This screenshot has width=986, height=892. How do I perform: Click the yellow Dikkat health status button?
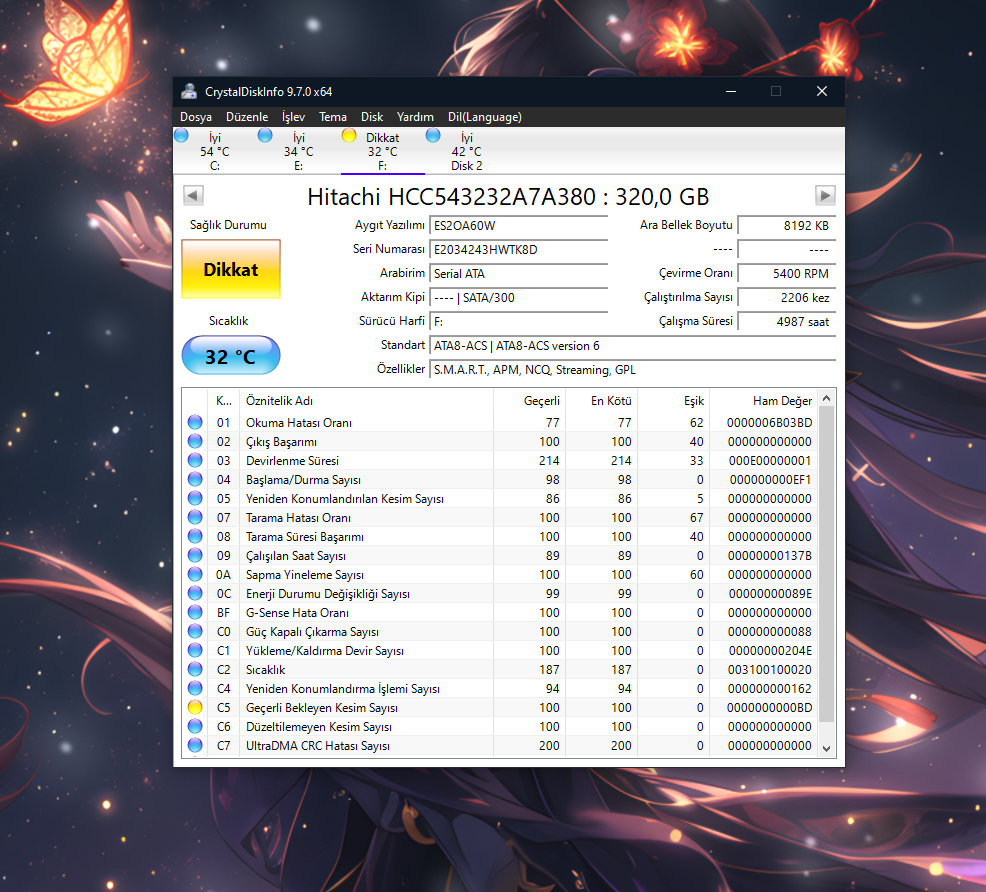coord(231,269)
